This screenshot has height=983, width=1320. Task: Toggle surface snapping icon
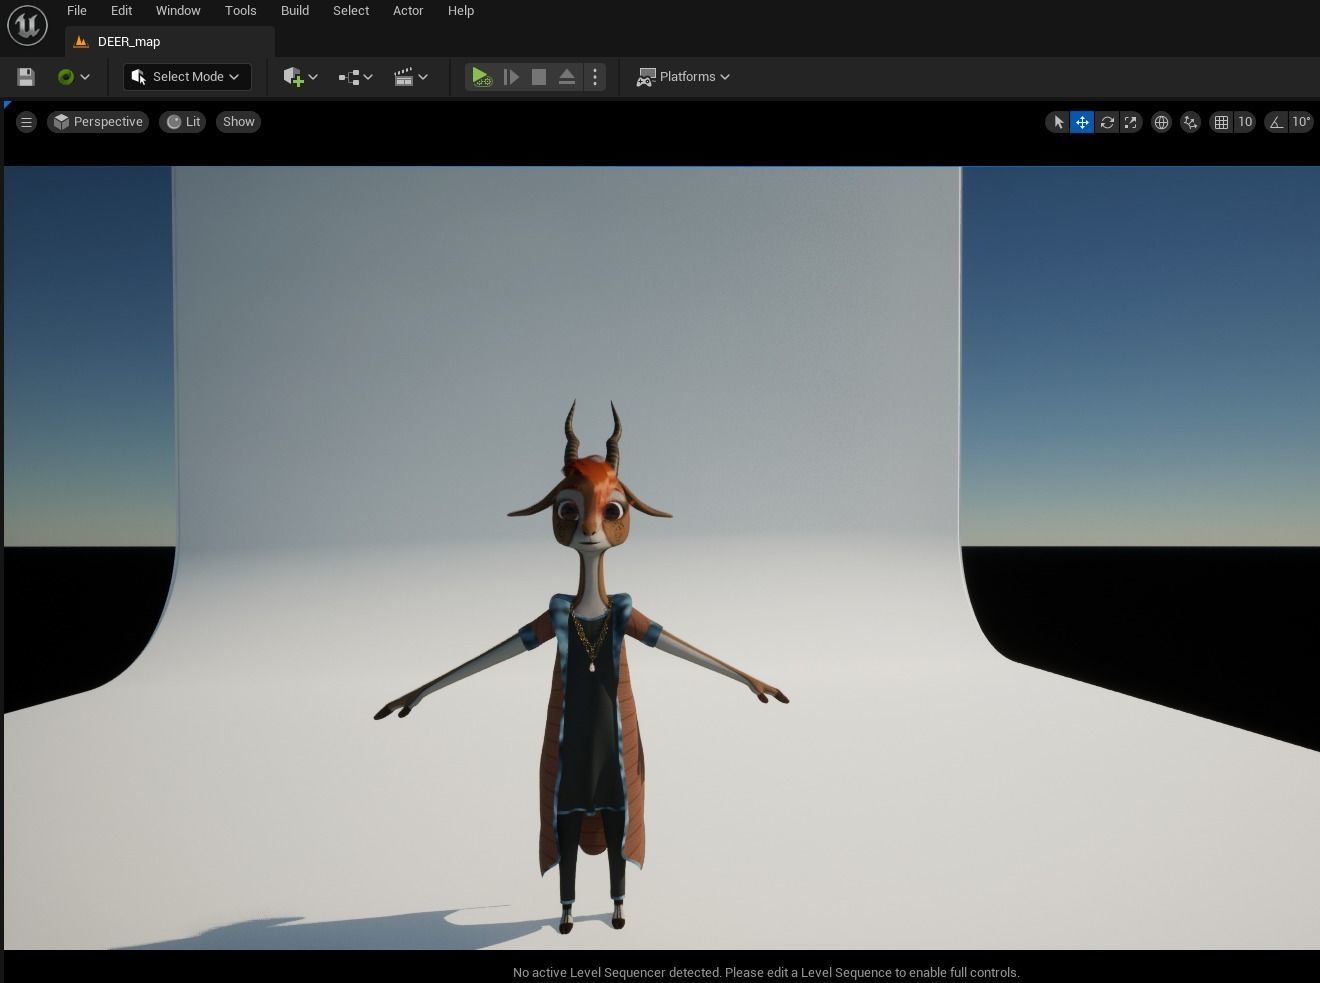pyautogui.click(x=1190, y=122)
